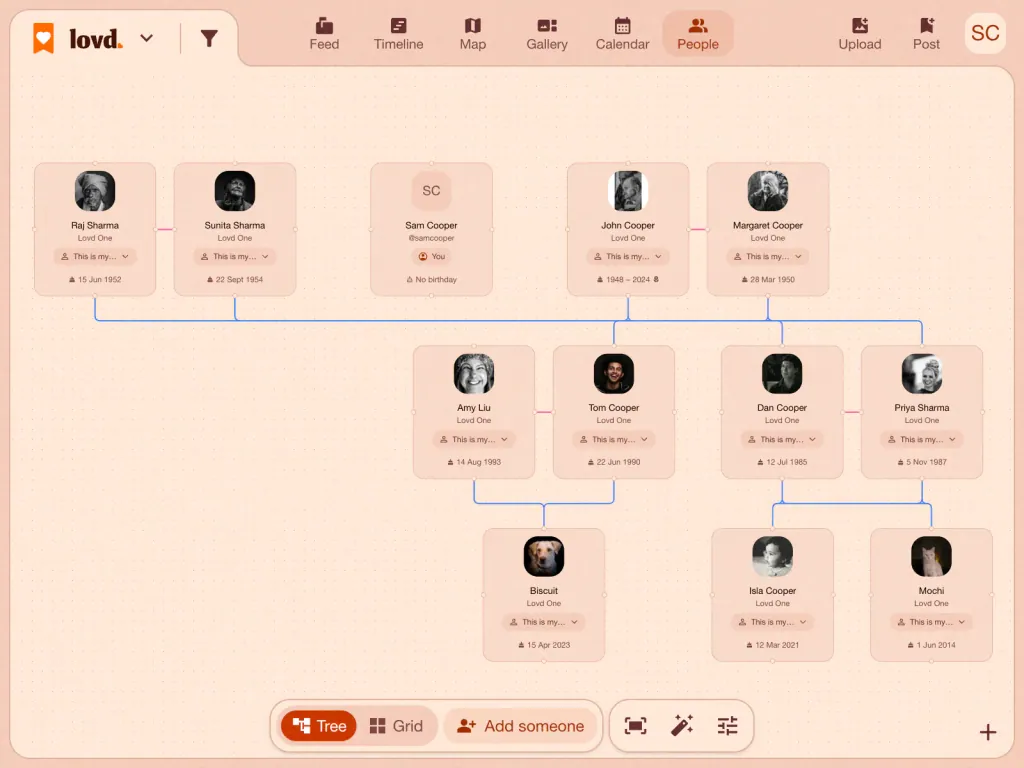The image size is (1024, 768).
Task: Click Margaret Cooper's photo
Action: click(768, 191)
